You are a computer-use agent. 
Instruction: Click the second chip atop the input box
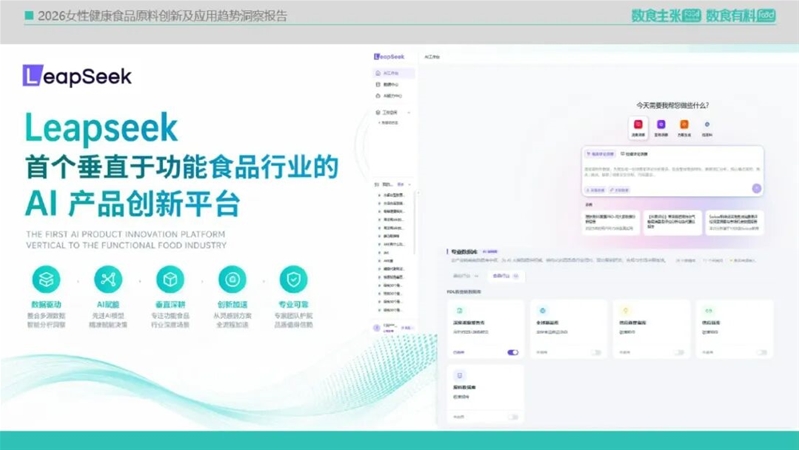tap(634, 154)
